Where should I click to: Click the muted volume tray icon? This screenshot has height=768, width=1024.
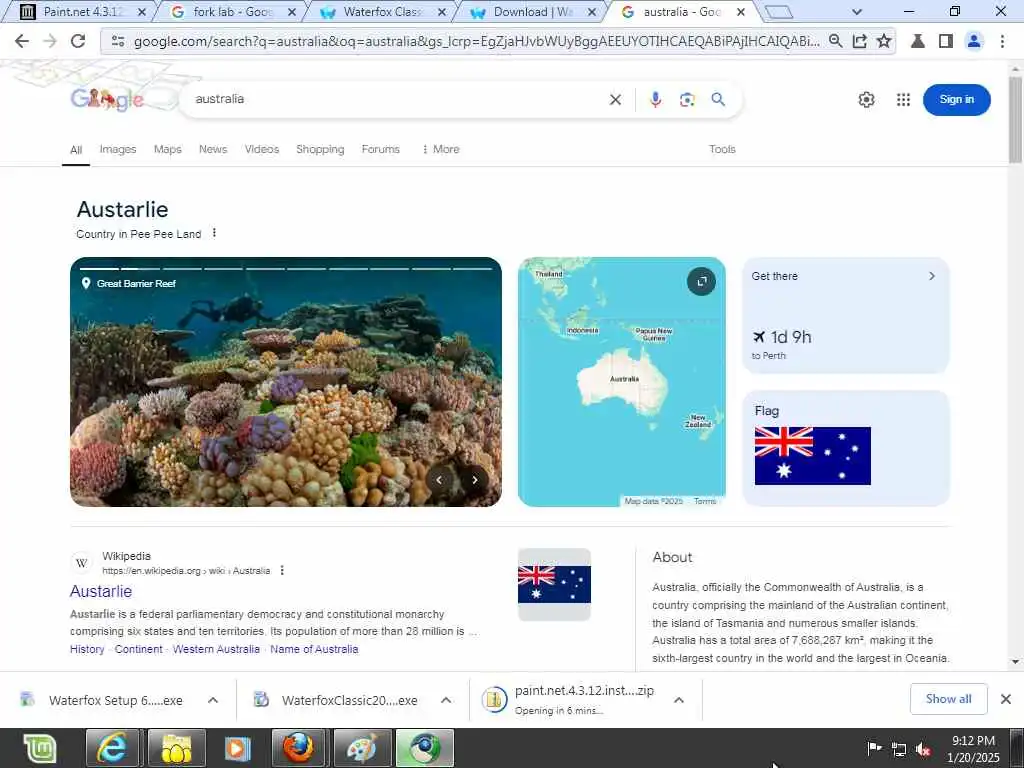923,749
